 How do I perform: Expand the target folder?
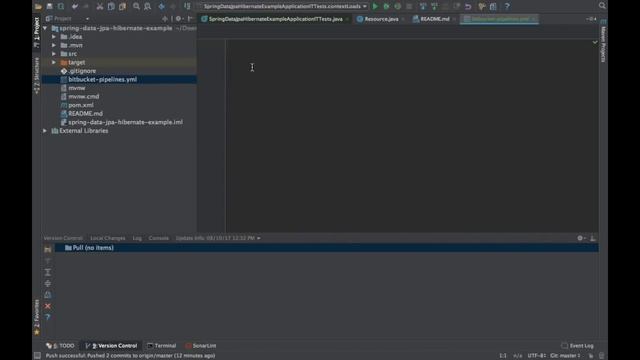[54, 62]
